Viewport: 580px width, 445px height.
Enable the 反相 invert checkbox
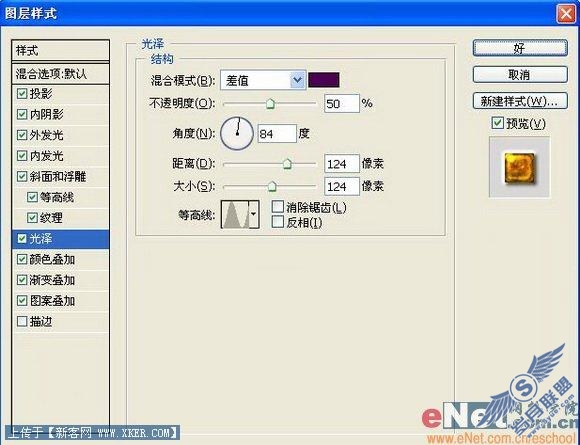(x=278, y=222)
